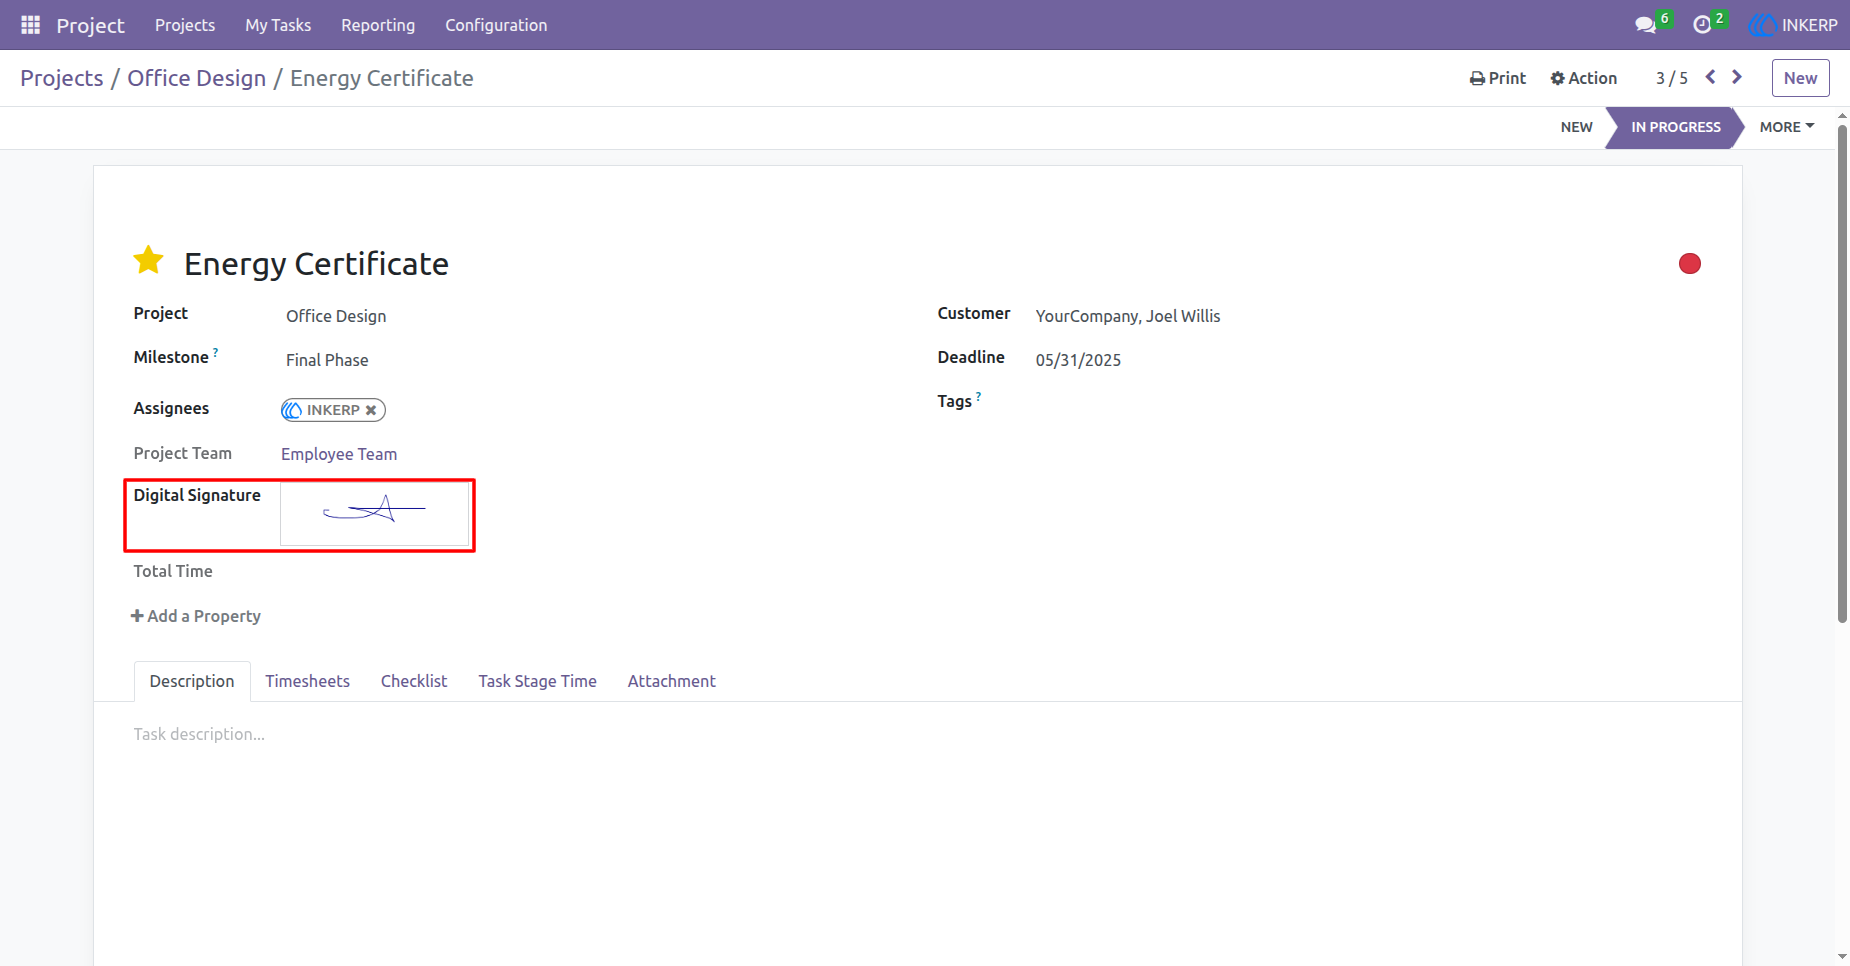Navigate to Projects breadcrumb
The height and width of the screenshot is (966, 1850).
pyautogui.click(x=62, y=78)
